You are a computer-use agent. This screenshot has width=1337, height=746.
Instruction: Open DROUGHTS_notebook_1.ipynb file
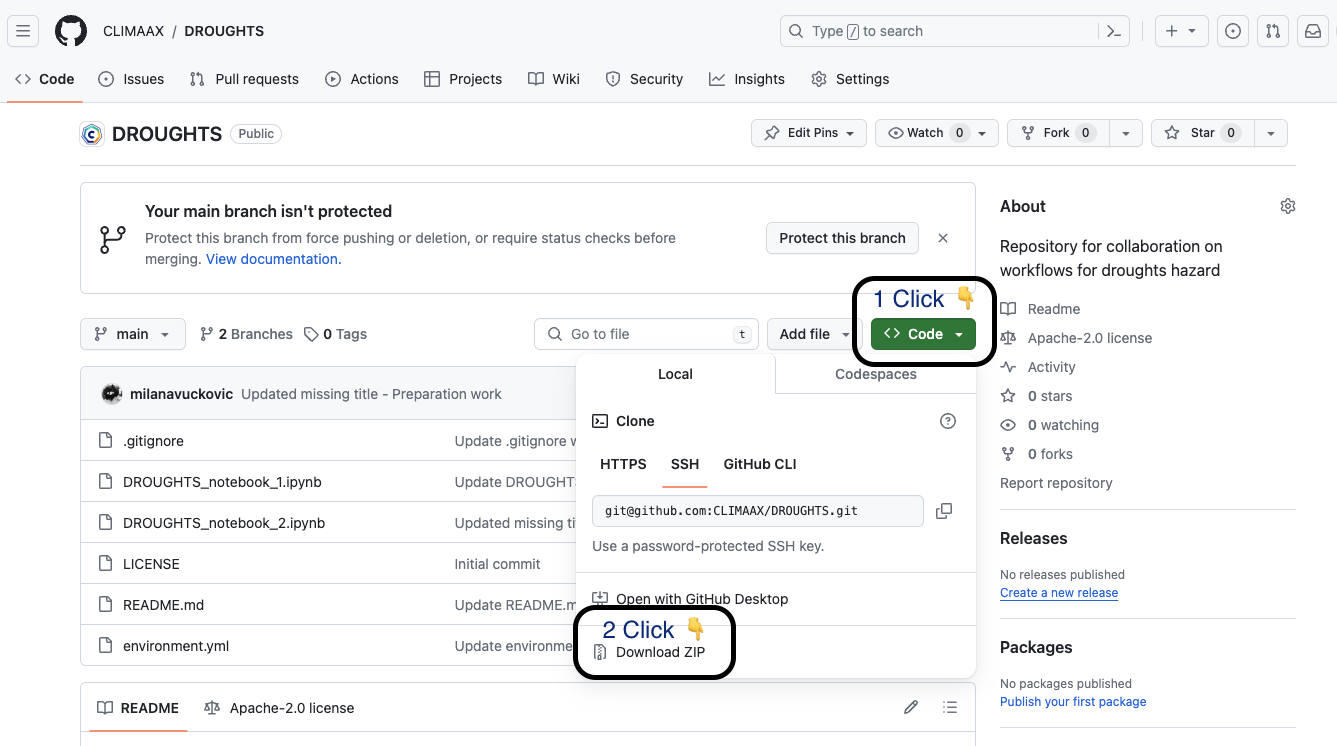pyautogui.click(x=222, y=482)
